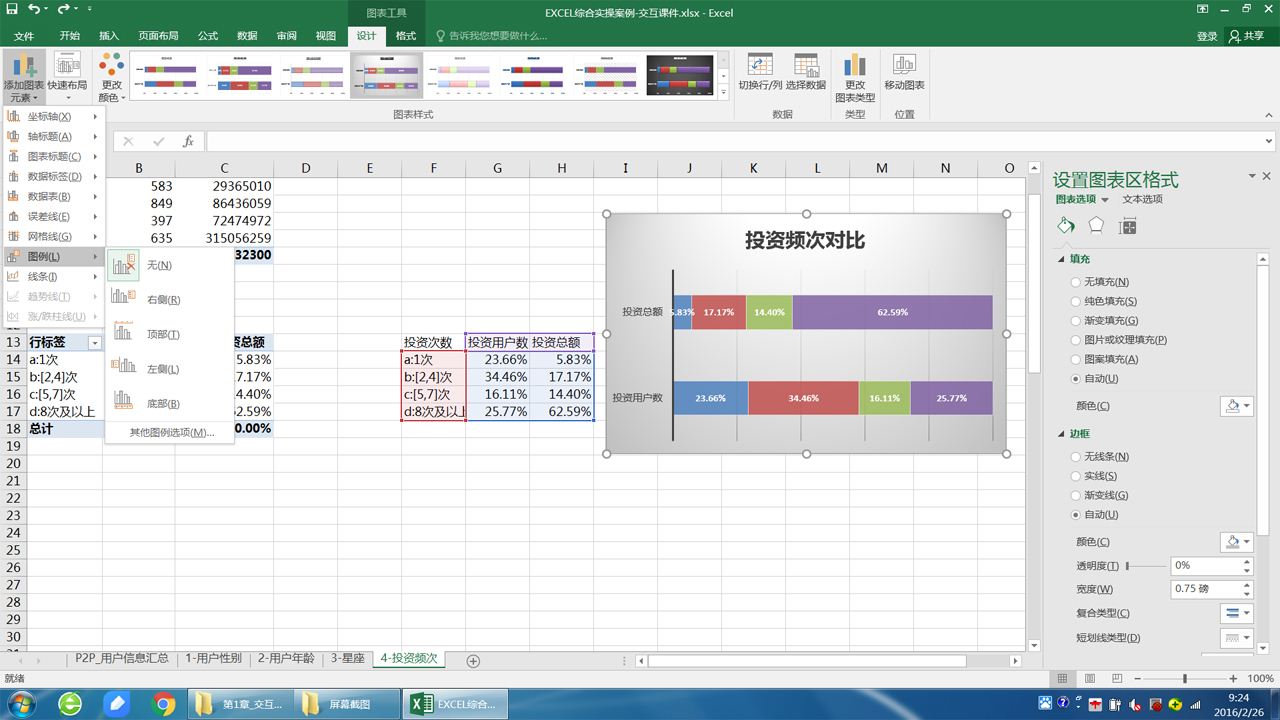The height and width of the screenshot is (720, 1280).
Task: Open dash type (短划线类型) dropdown
Action: (1237, 638)
